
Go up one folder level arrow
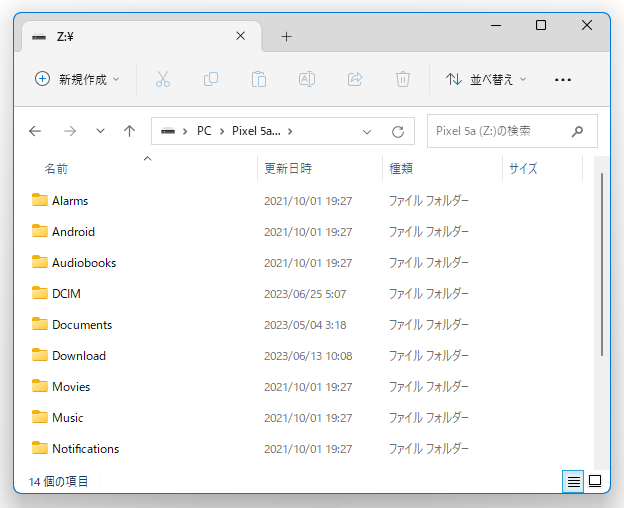pos(129,131)
